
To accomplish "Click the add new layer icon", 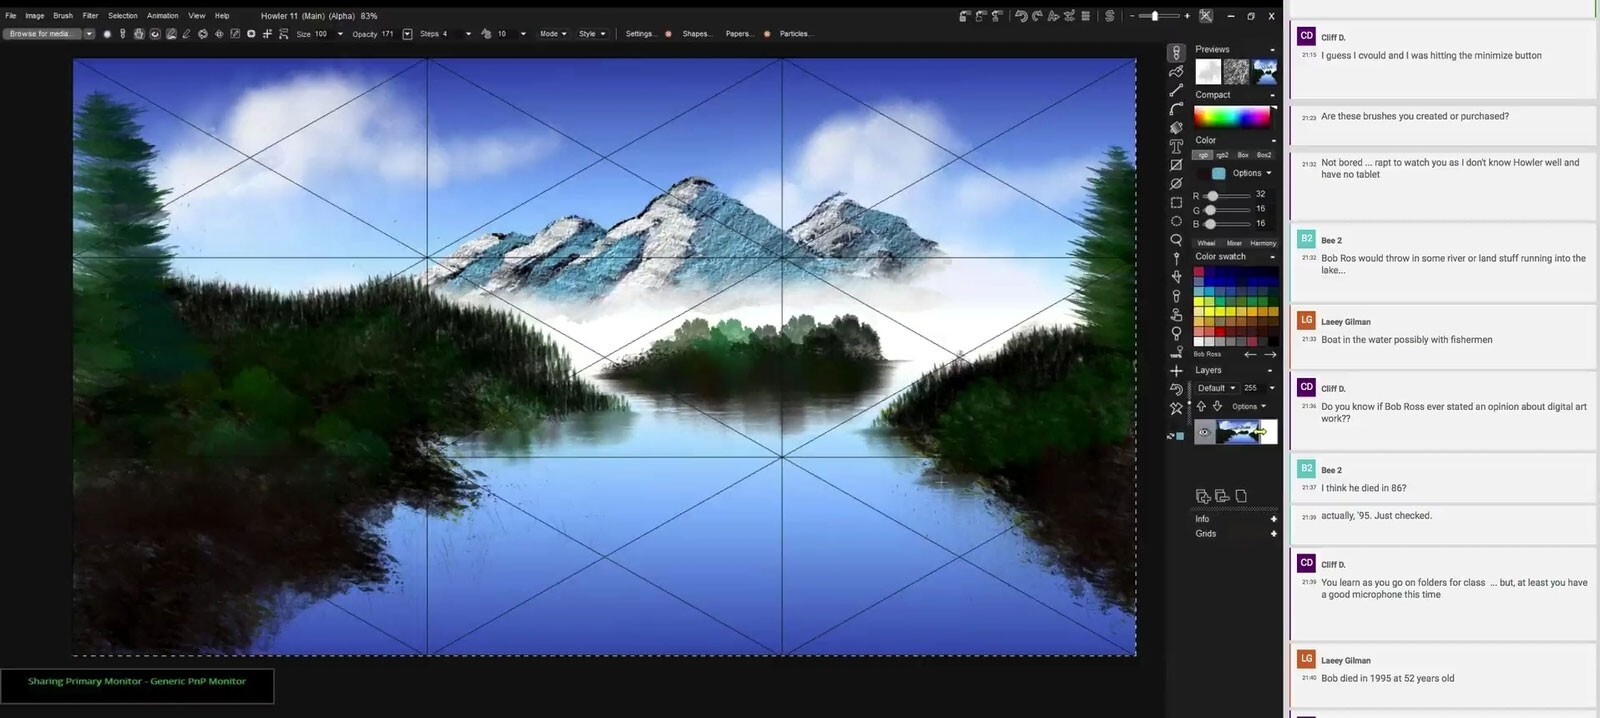I will tap(1203, 496).
